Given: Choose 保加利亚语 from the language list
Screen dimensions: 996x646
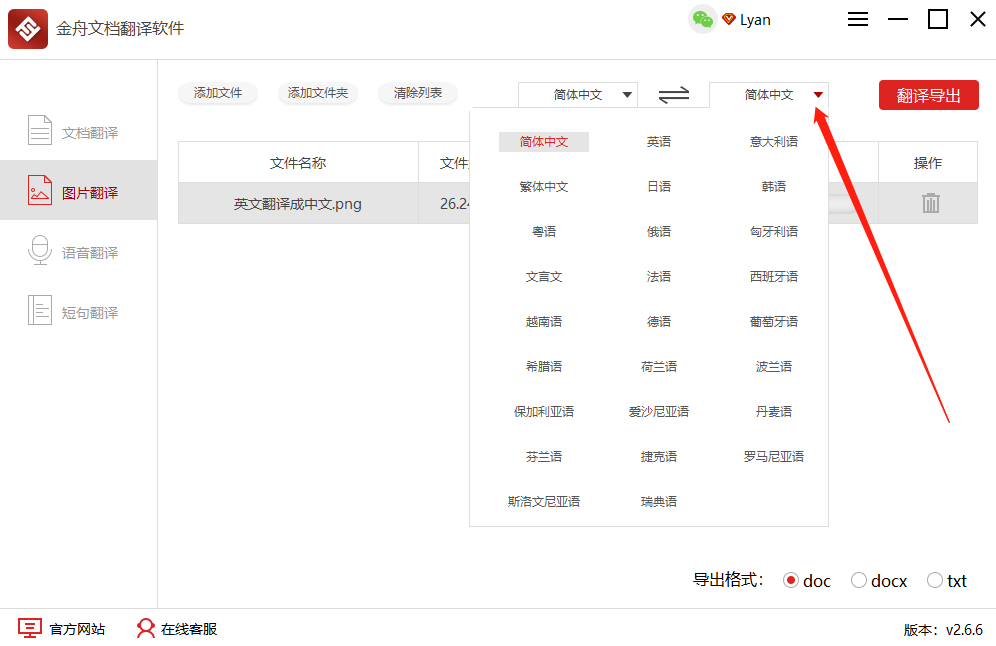Looking at the screenshot, I should tap(544, 412).
